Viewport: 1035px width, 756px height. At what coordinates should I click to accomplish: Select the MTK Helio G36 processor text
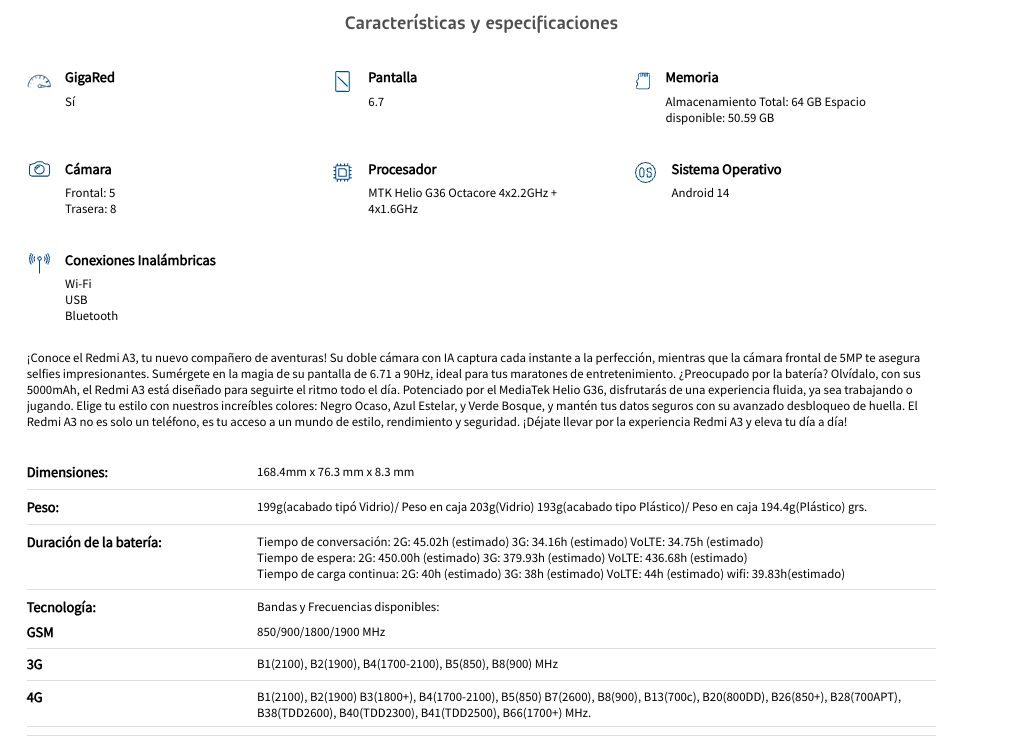(x=463, y=201)
